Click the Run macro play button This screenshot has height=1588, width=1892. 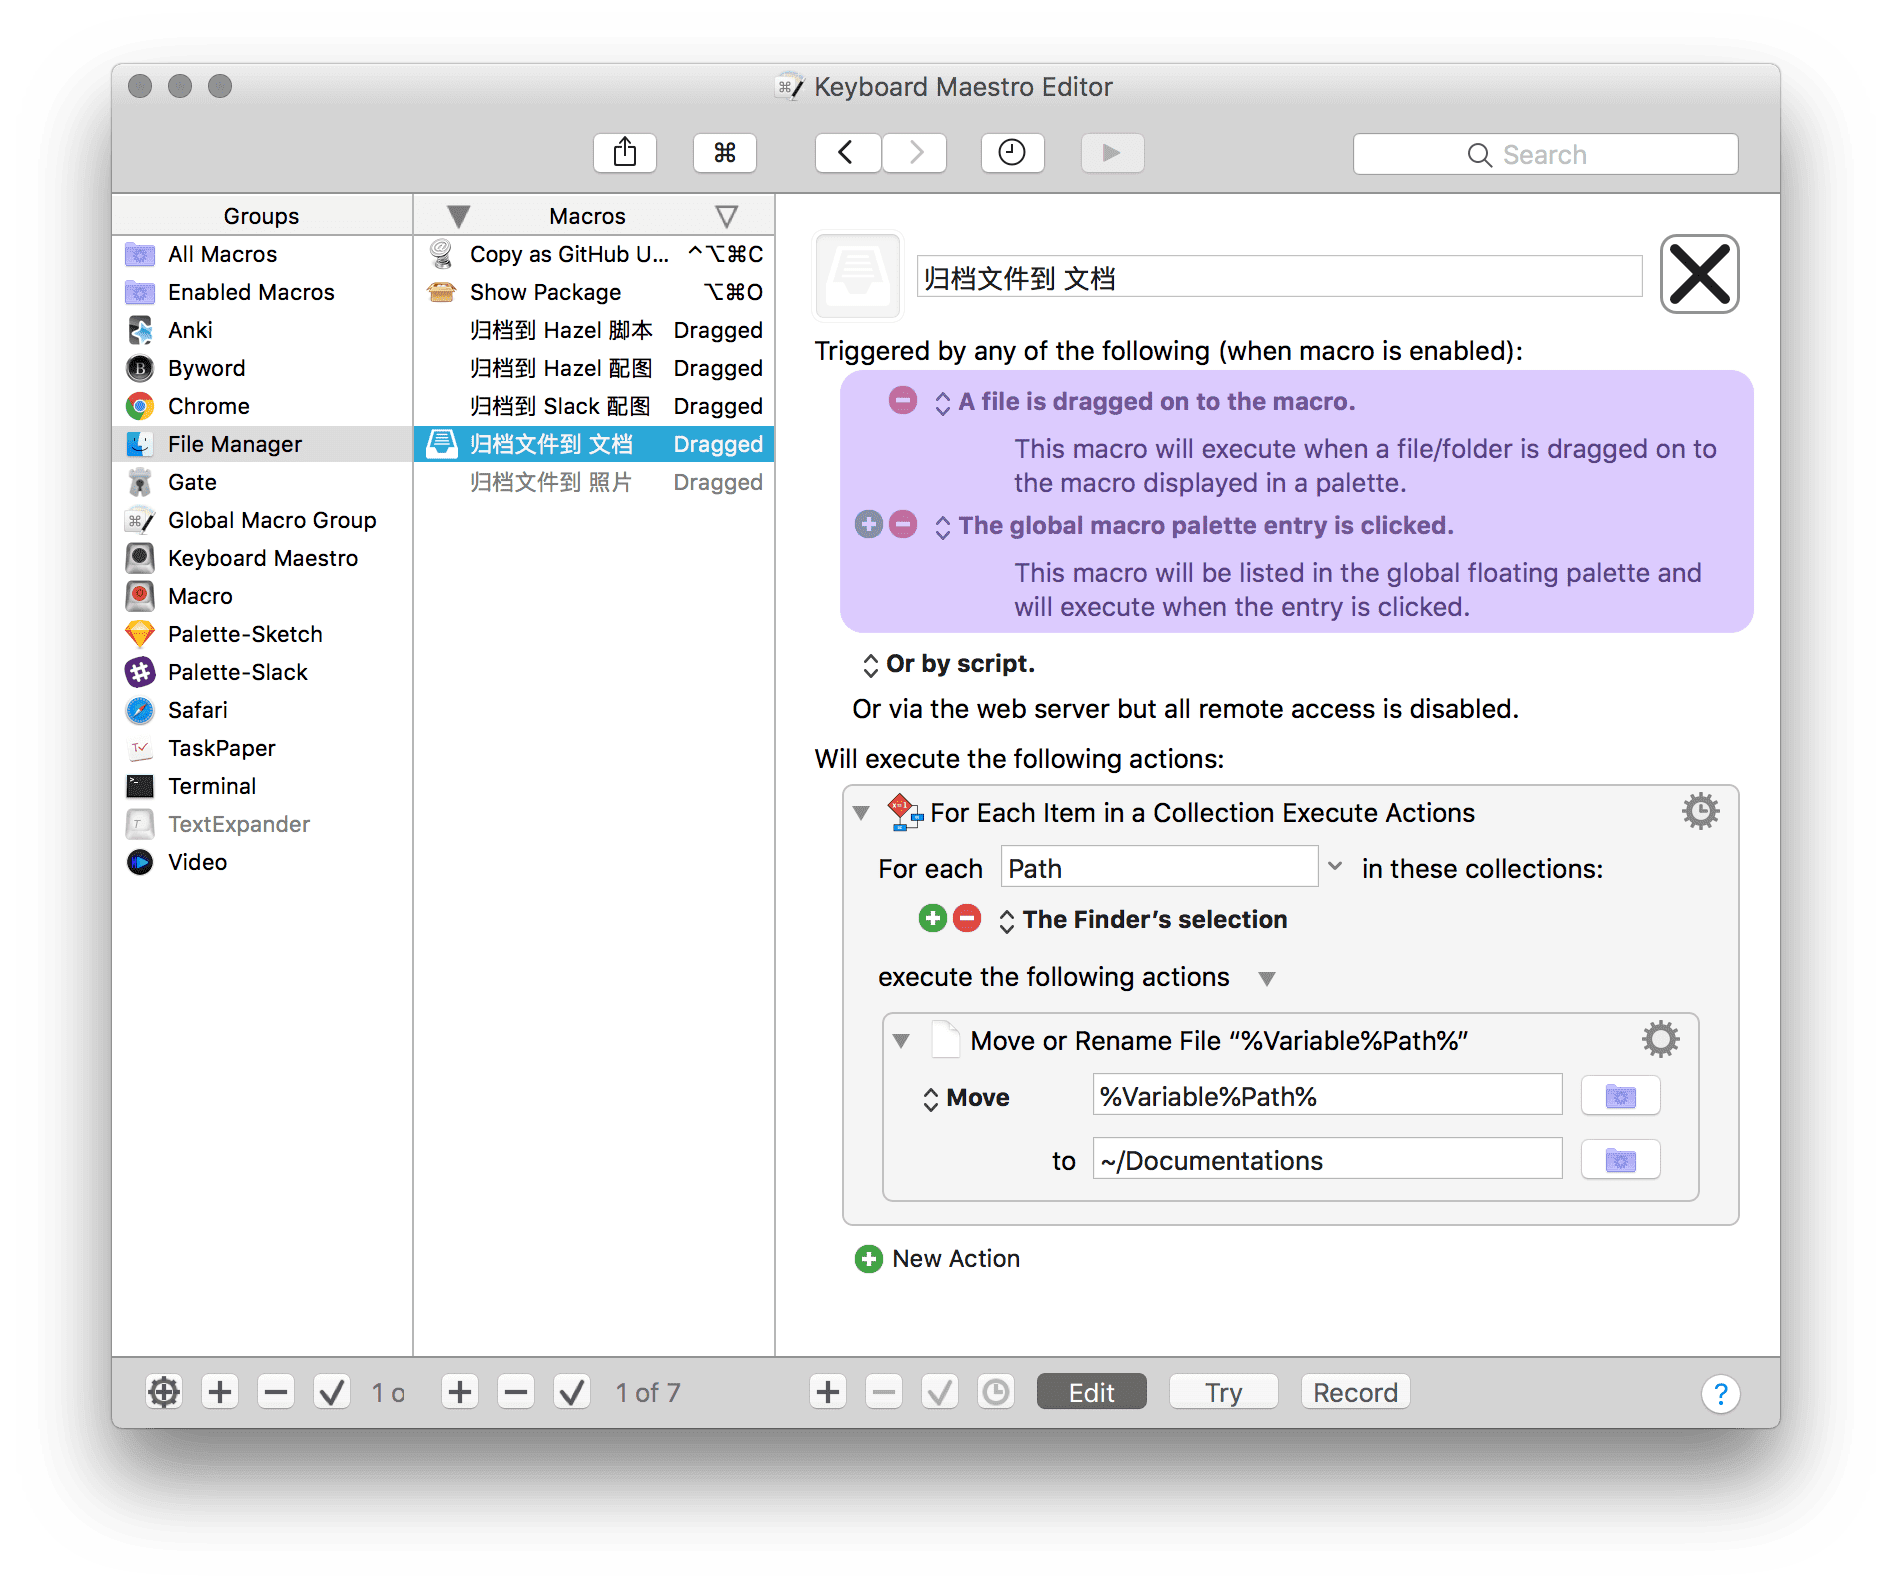tap(1111, 153)
